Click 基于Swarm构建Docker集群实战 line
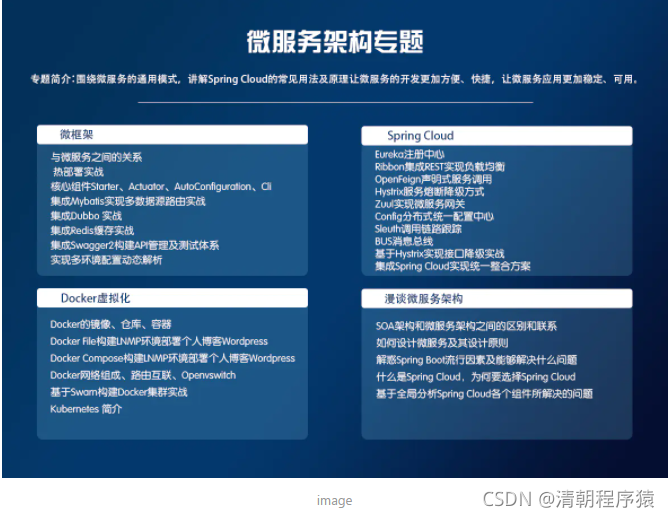This screenshot has height=517, width=669. 119,392
